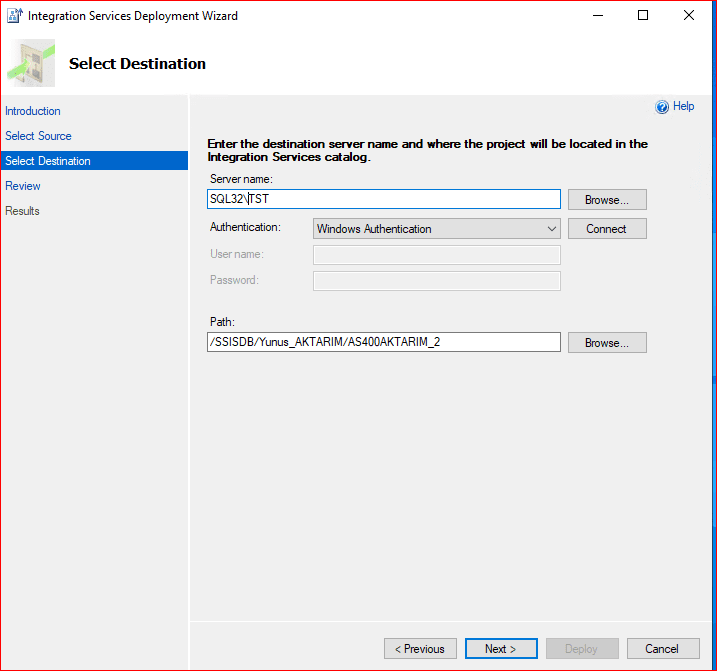Image resolution: width=717 pixels, height=671 pixels.
Task: Jump to the Review step
Action: tap(23, 186)
